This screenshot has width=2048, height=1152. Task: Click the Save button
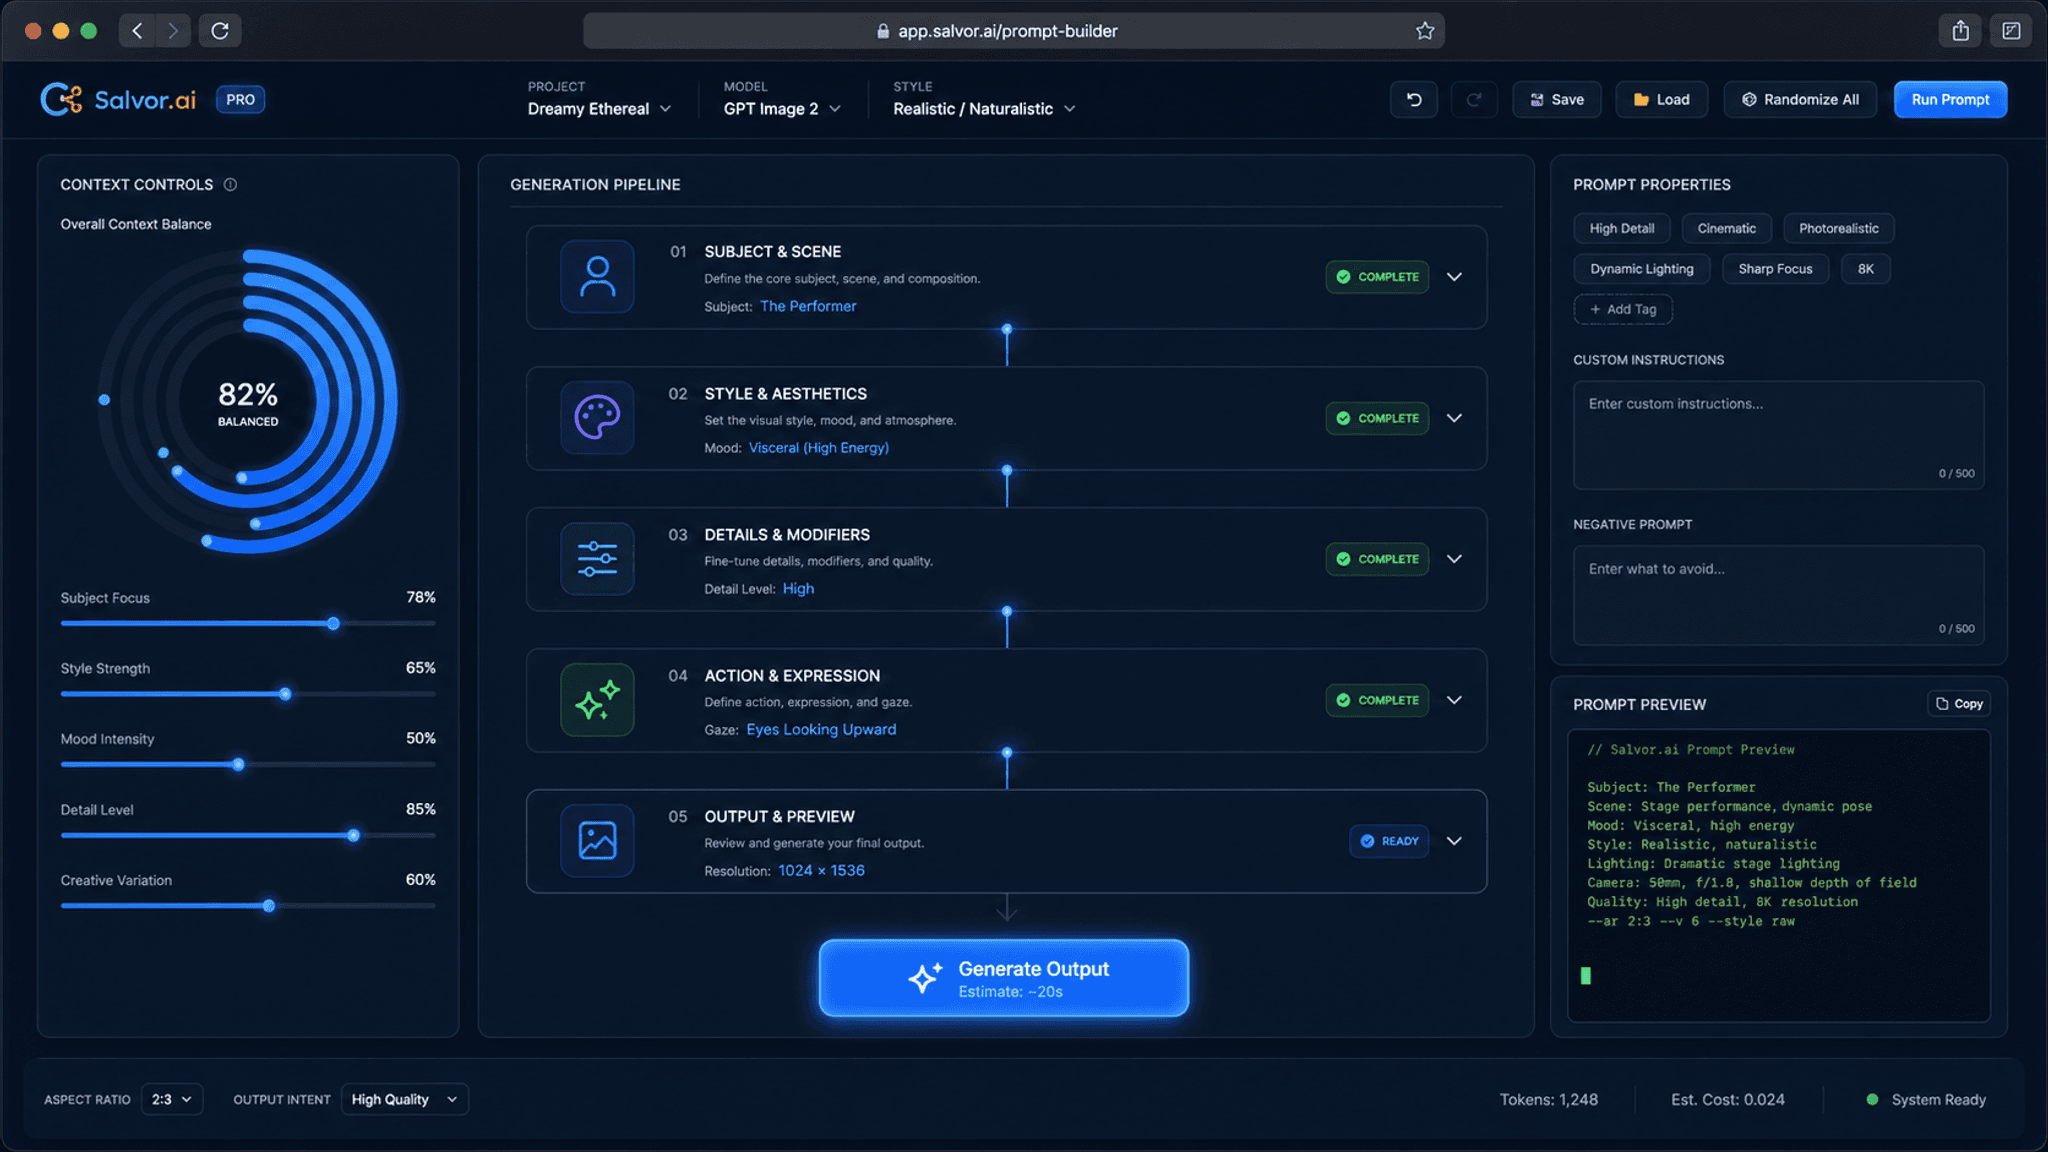pos(1556,99)
